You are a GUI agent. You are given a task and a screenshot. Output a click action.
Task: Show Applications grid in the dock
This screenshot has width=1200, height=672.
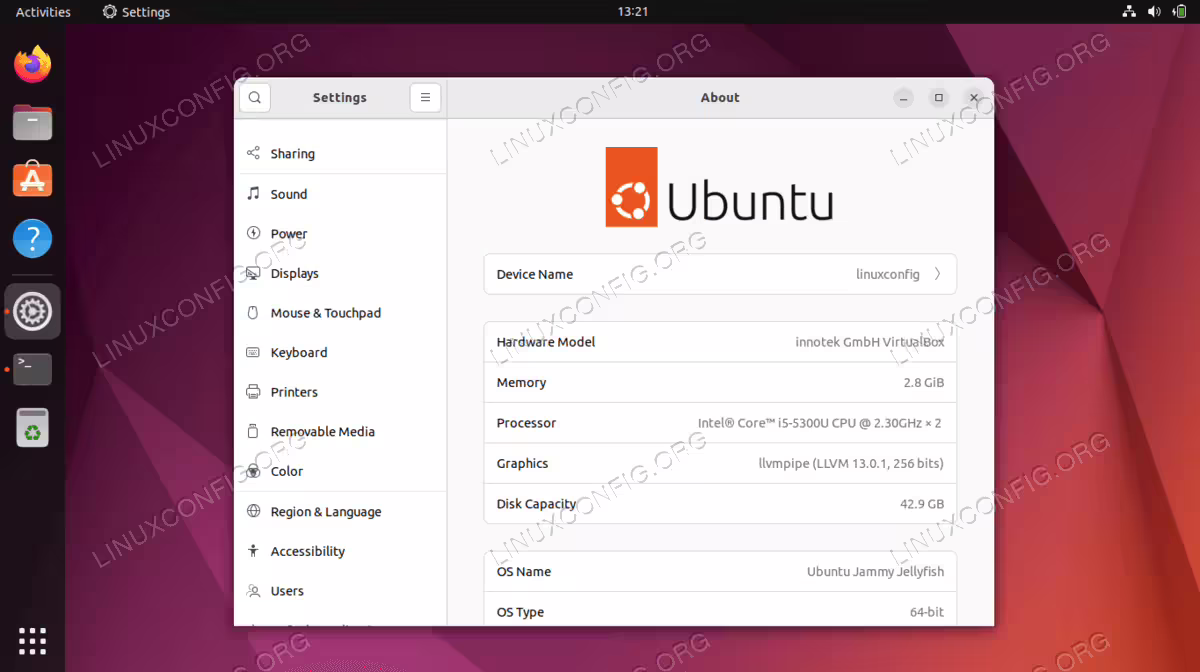33,641
